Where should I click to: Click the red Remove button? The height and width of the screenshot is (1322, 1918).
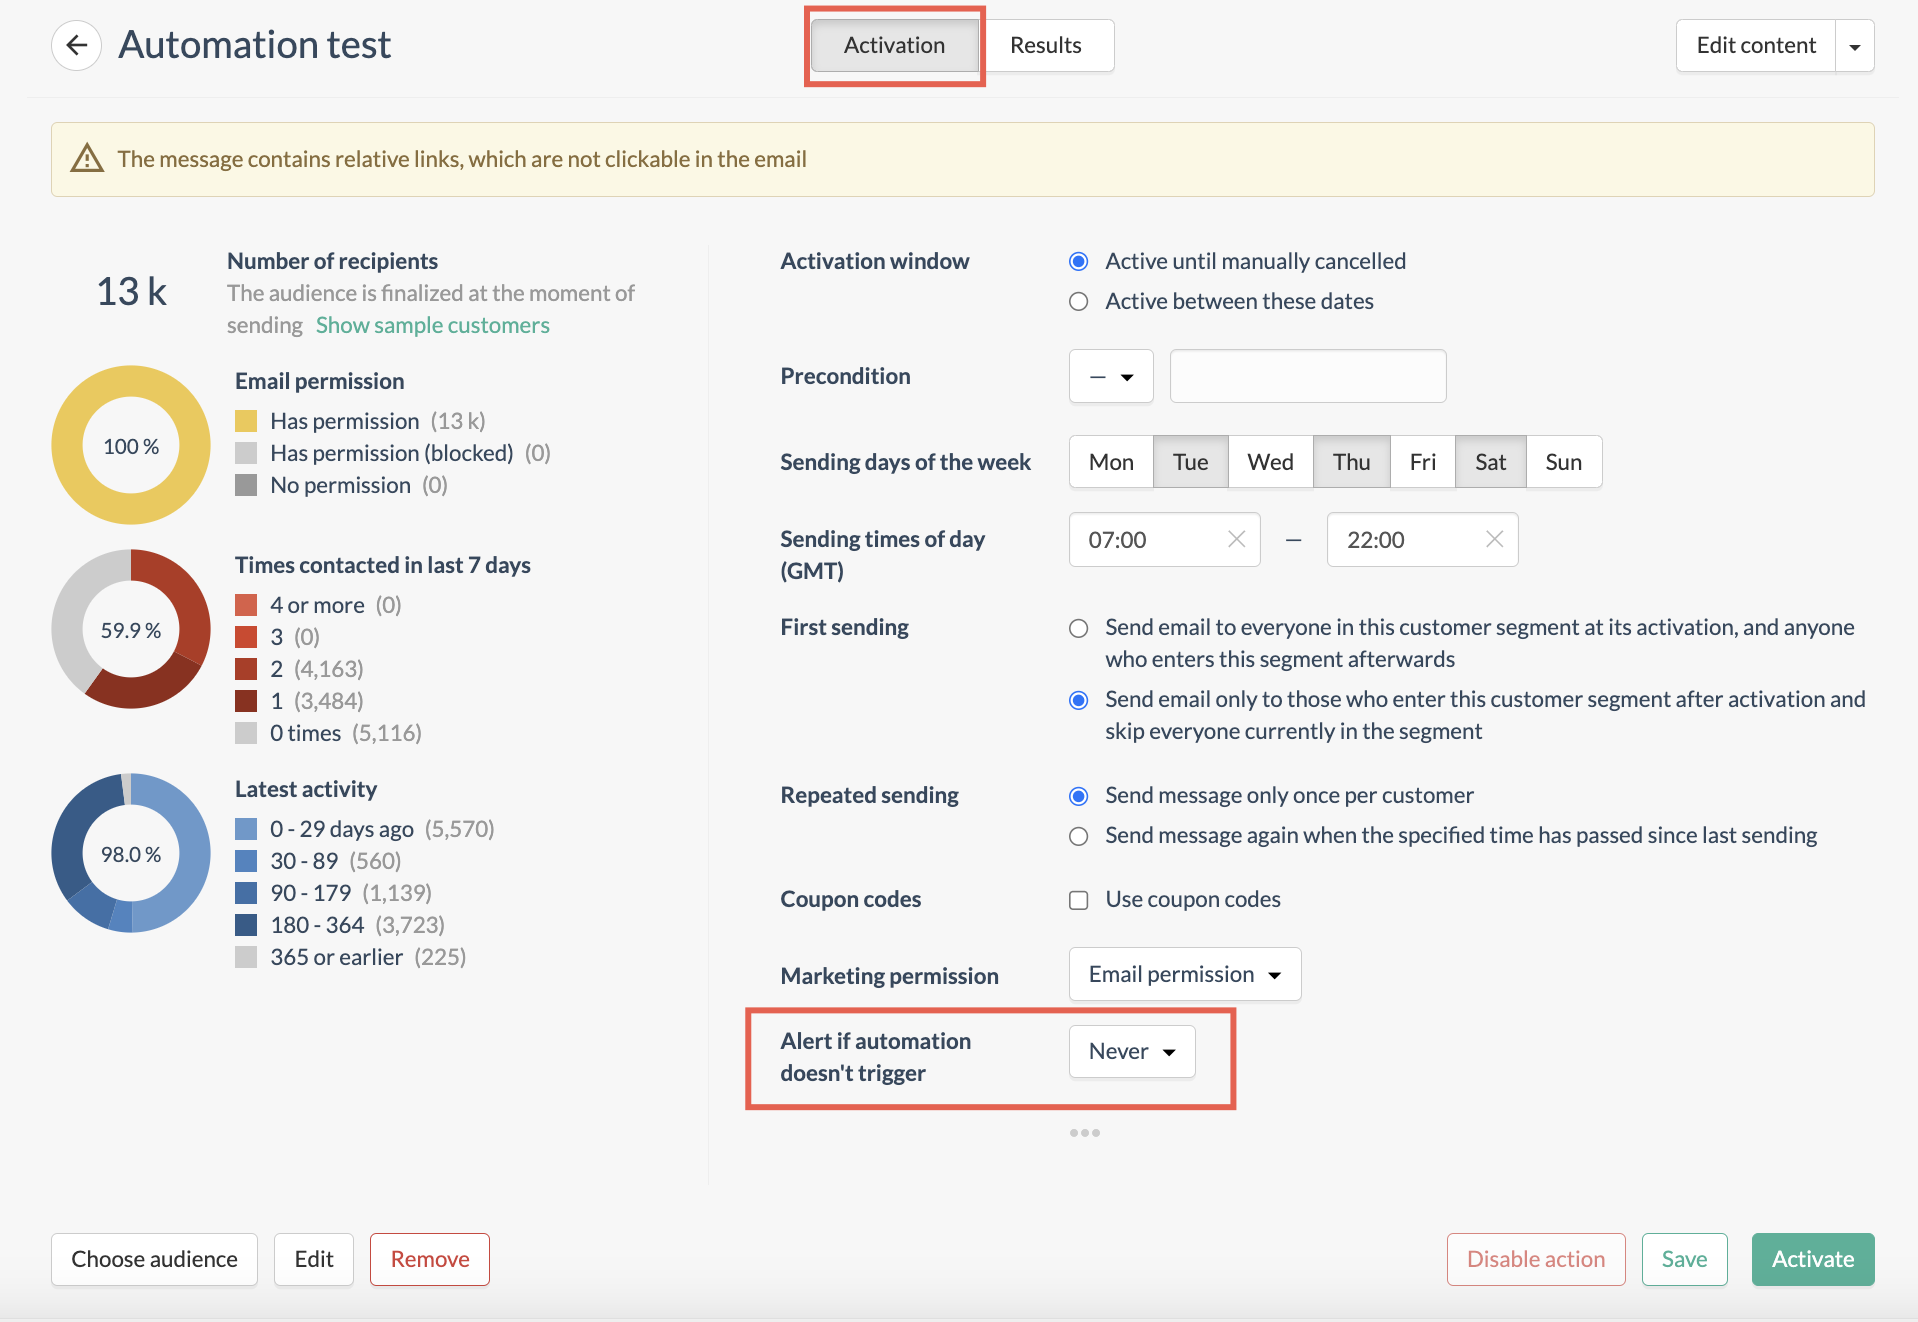point(430,1259)
